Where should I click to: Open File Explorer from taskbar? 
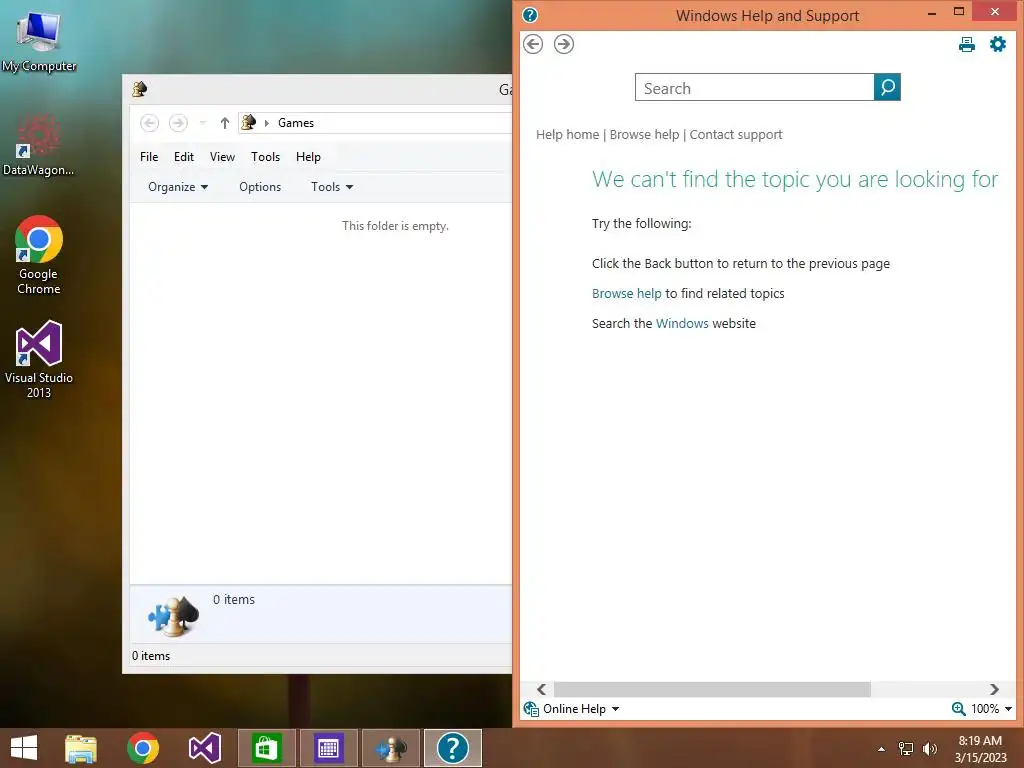[x=81, y=748]
